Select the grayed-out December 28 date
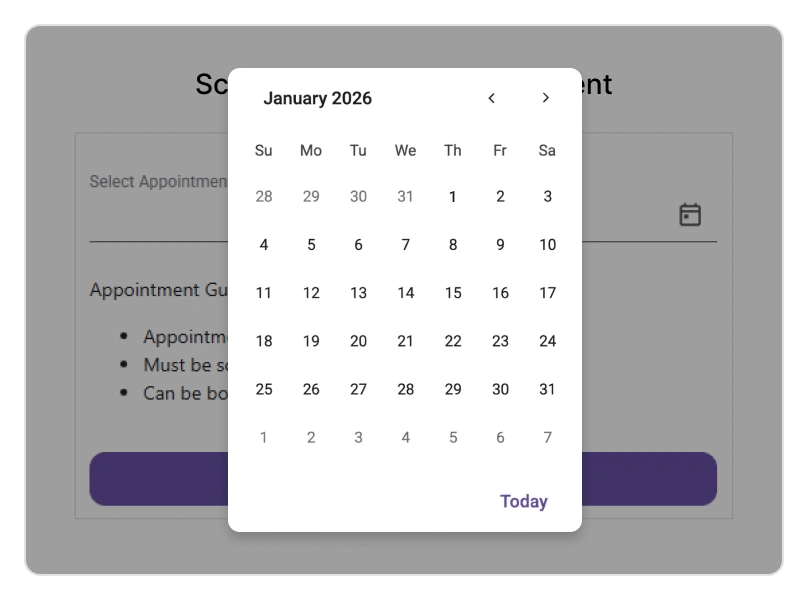The image size is (808, 600). tap(263, 196)
